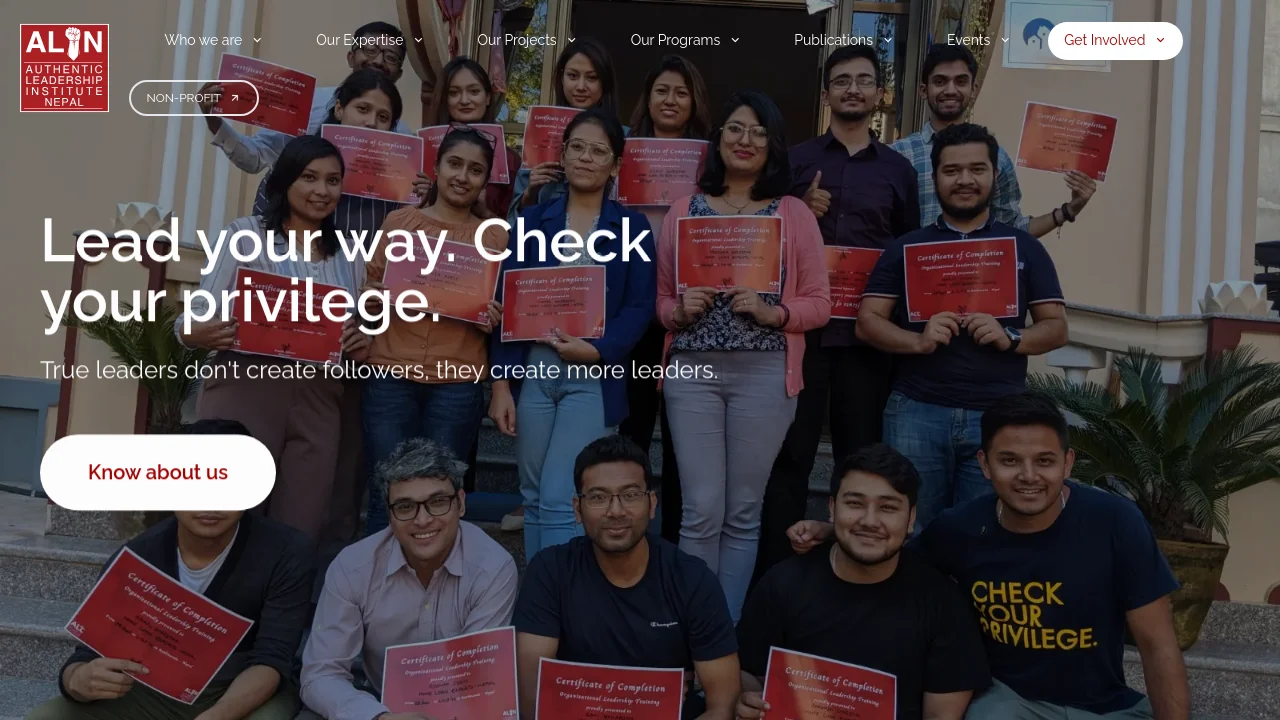Expand the chevron beside Our Projects
This screenshot has height=720, width=1280.
pyautogui.click(x=571, y=40)
